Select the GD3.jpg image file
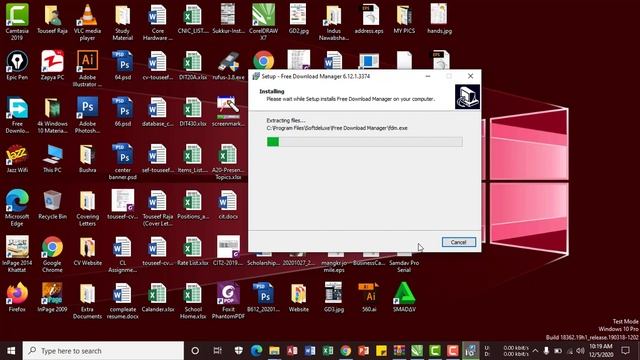This screenshot has width=640, height=360. point(333,297)
